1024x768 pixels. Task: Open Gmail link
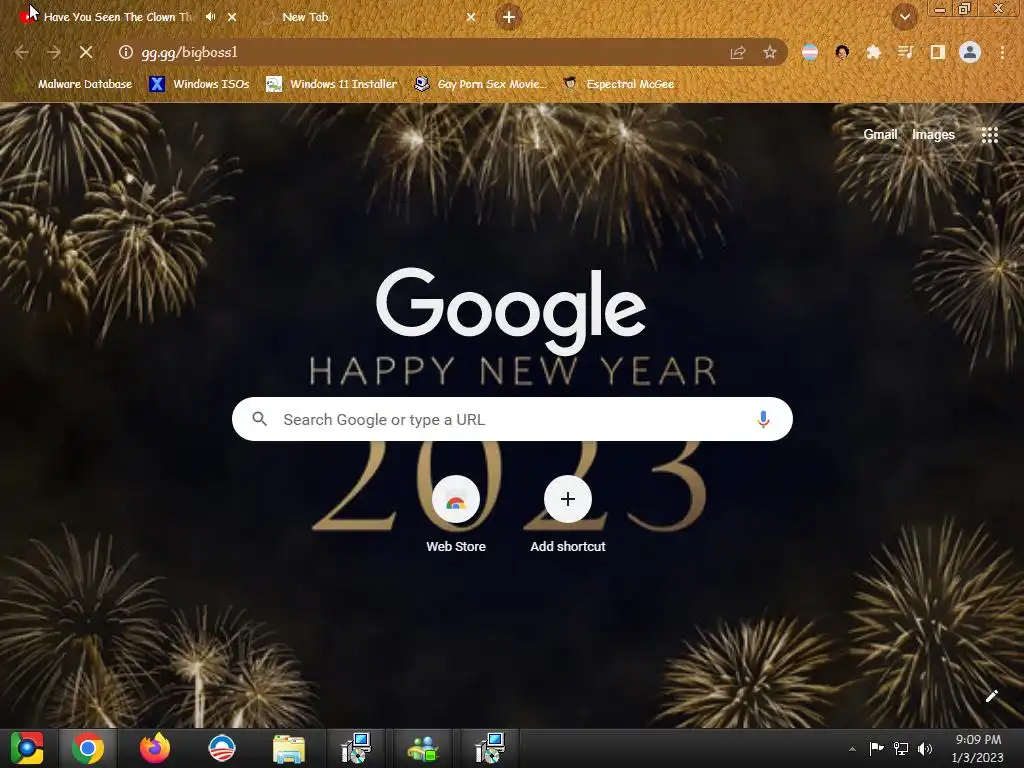880,135
